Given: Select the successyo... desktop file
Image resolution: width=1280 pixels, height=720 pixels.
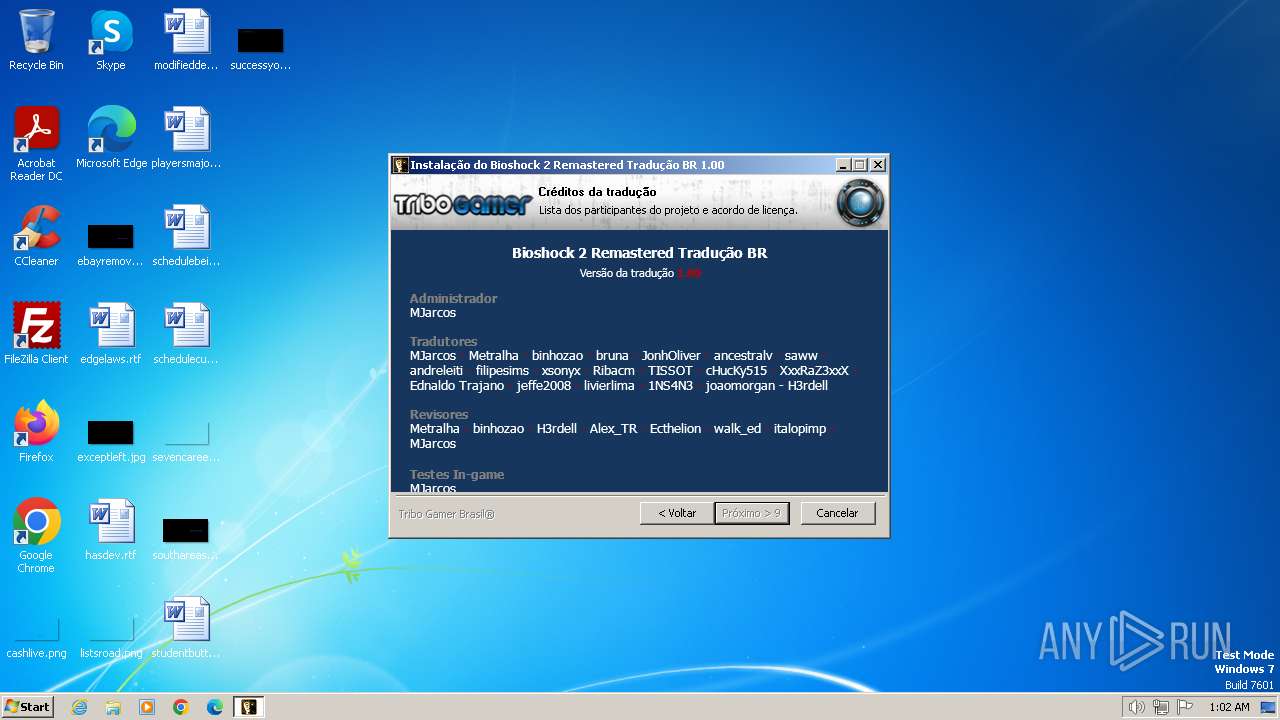Looking at the screenshot, I should click(260, 48).
